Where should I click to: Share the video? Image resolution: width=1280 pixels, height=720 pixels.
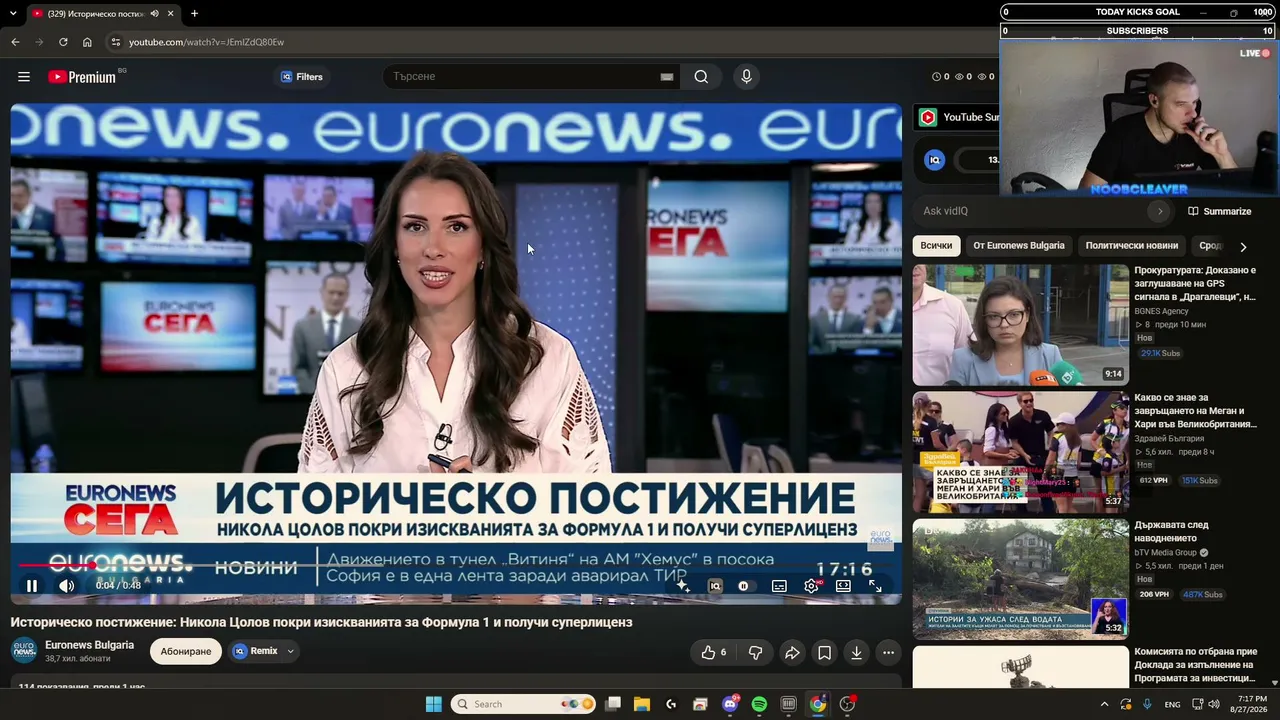coord(792,653)
